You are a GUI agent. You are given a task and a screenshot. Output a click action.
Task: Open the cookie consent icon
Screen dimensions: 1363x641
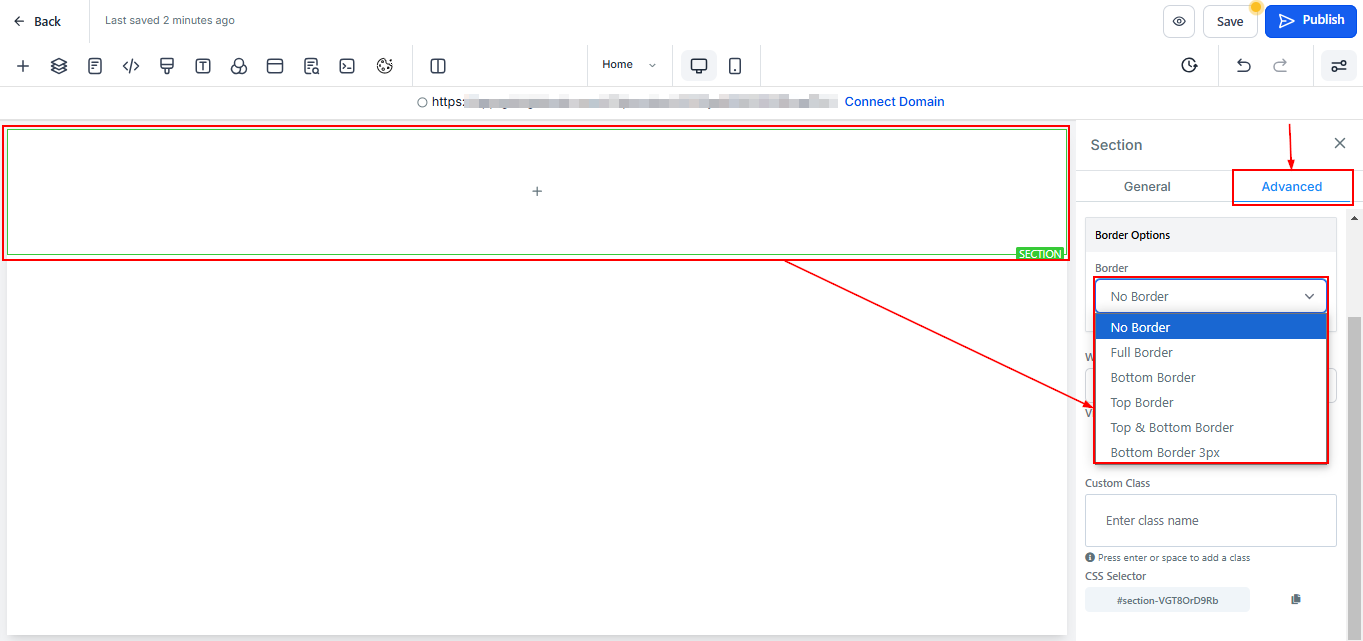[385, 66]
